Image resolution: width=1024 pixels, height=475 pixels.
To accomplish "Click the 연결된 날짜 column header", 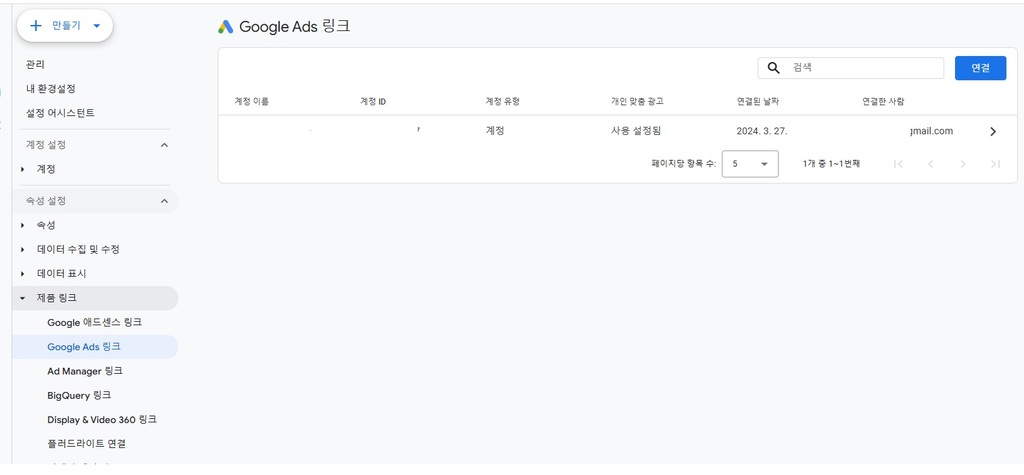I will pos(758,101).
